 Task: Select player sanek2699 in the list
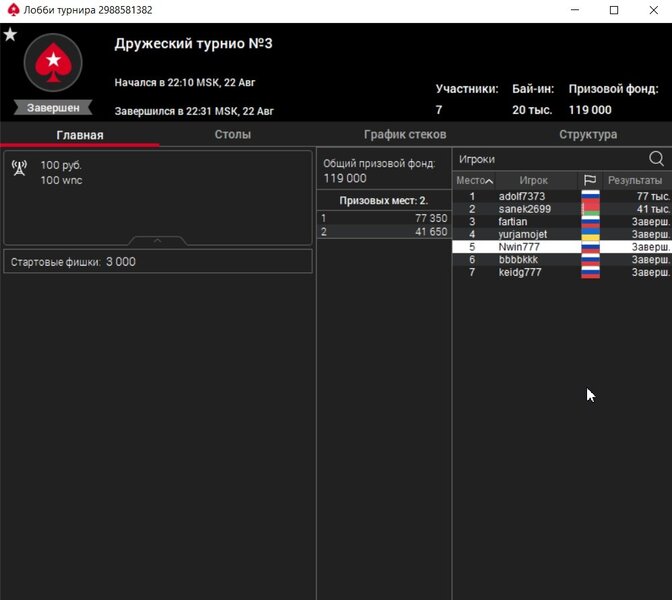pos(524,209)
